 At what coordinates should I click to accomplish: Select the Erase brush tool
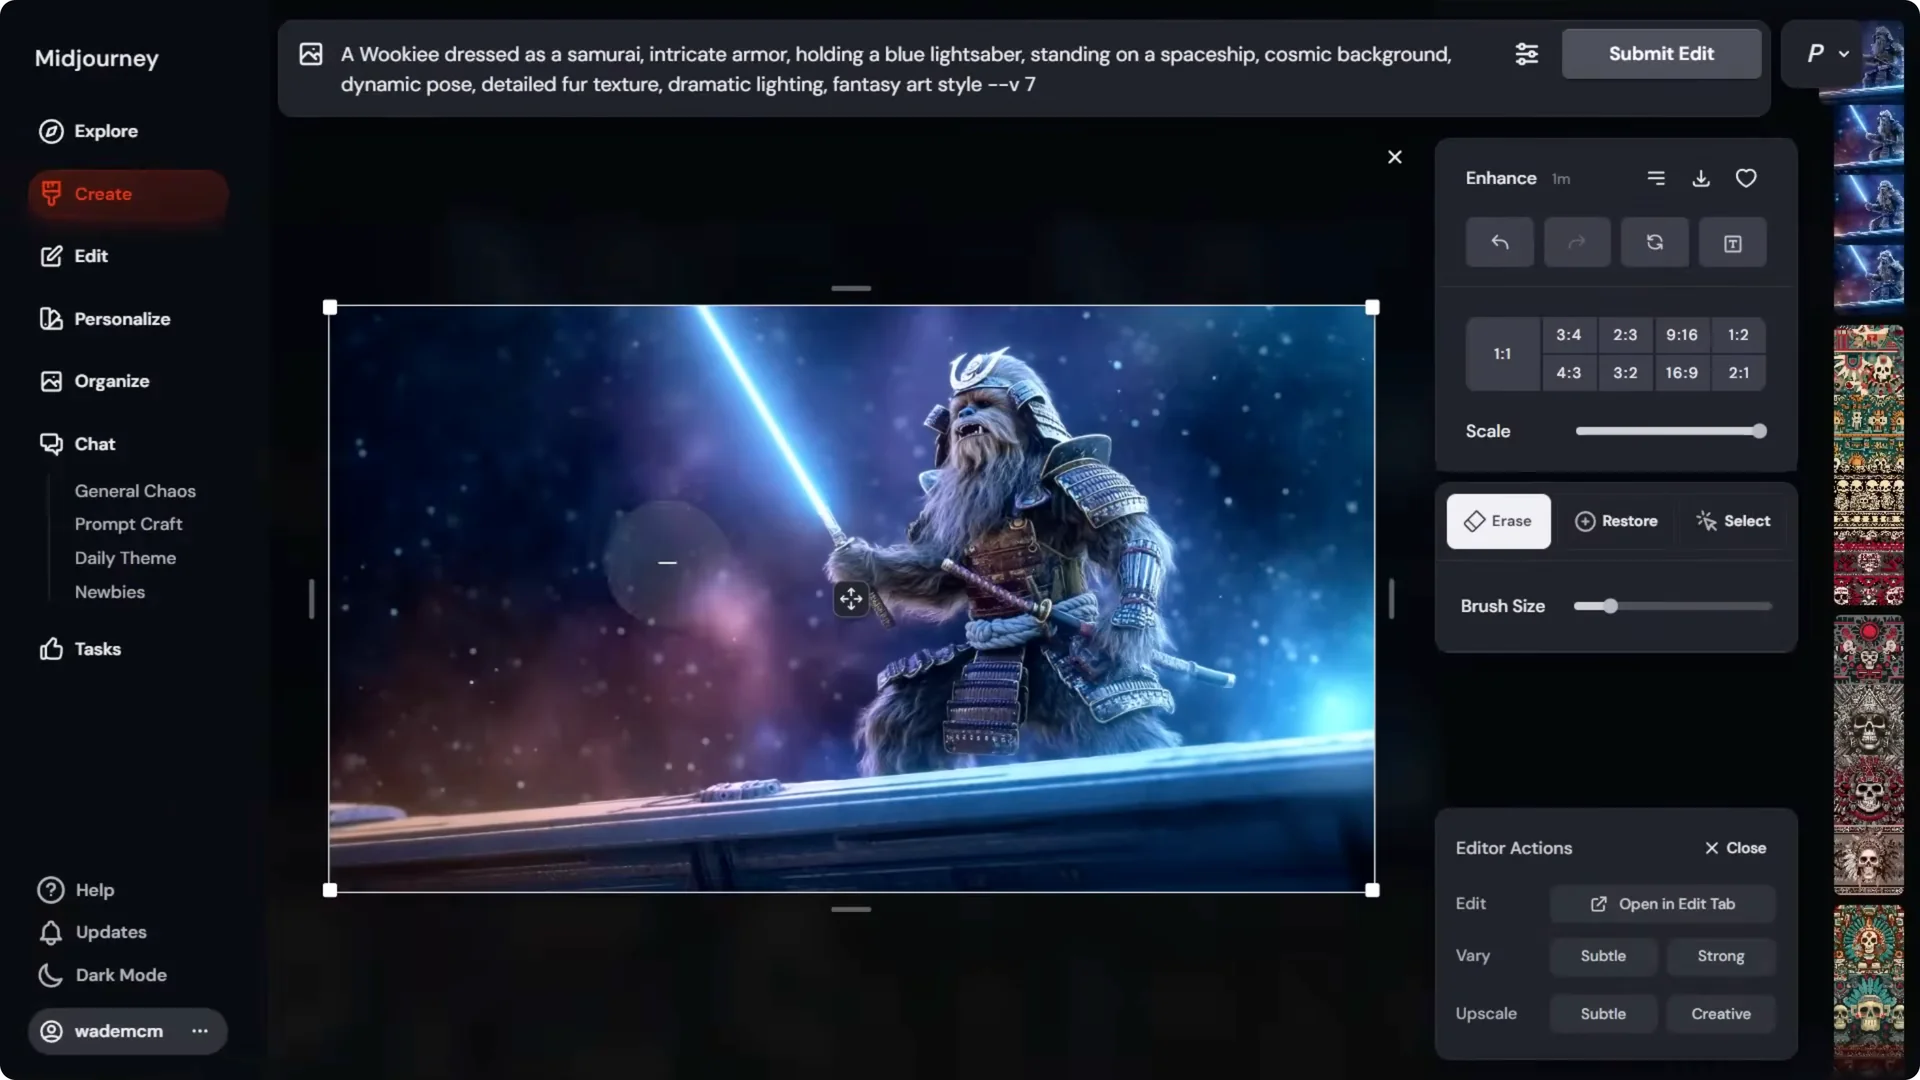pos(1497,521)
